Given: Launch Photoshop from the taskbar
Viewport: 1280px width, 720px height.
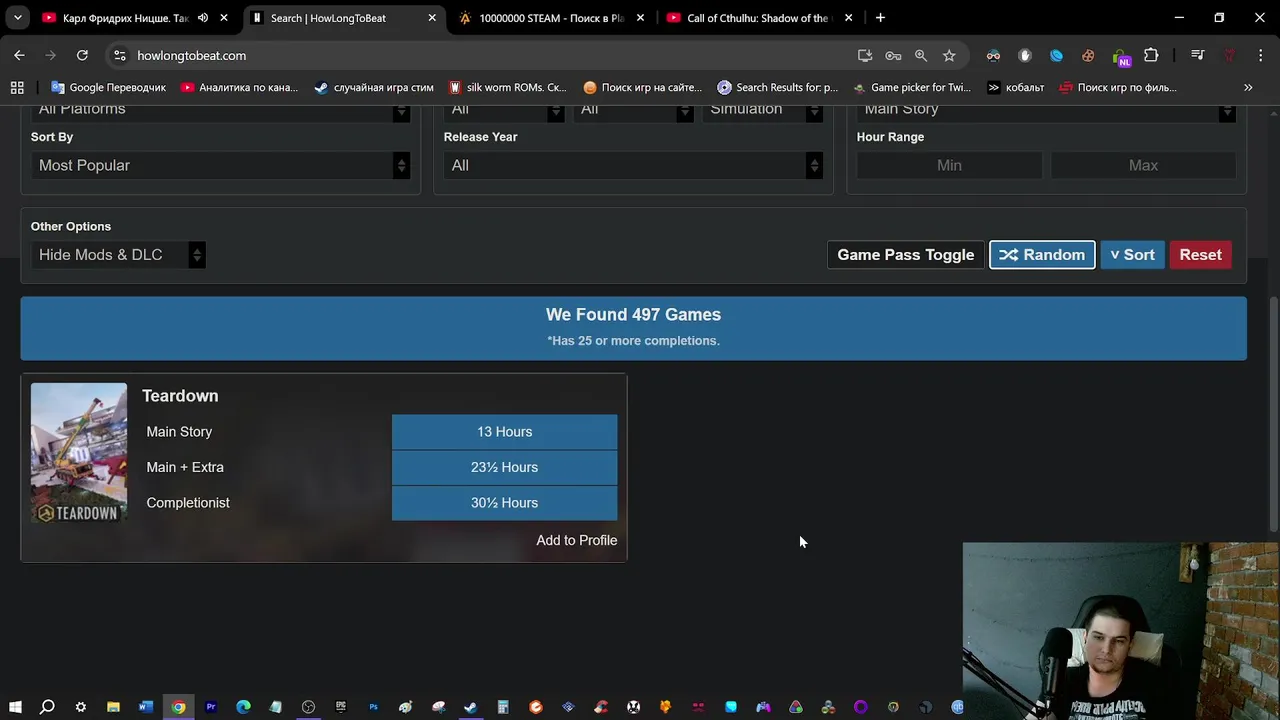Looking at the screenshot, I should coord(373,707).
